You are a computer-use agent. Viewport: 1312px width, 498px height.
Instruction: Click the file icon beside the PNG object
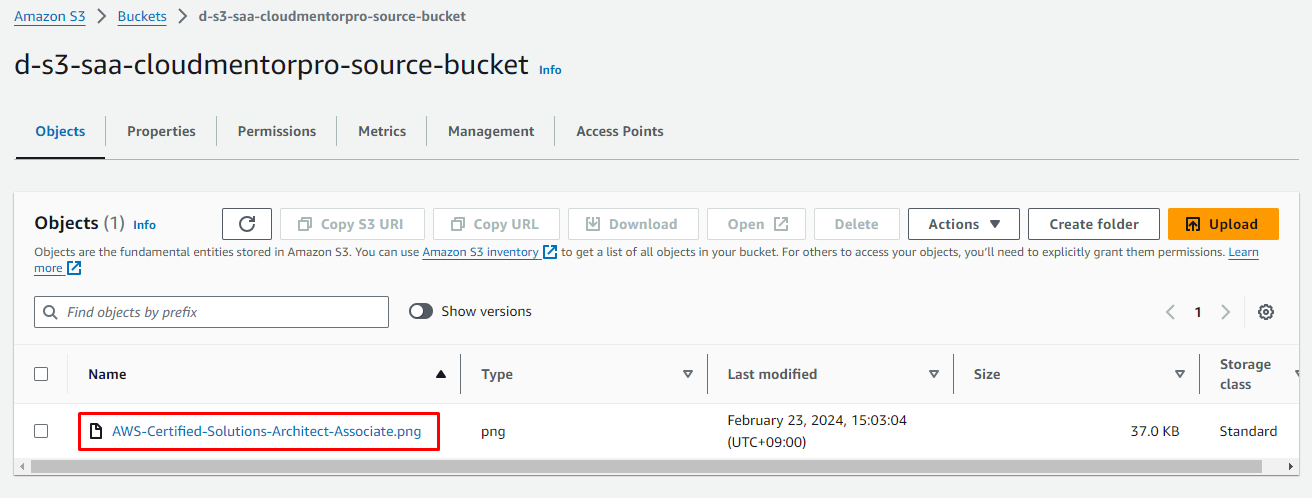(x=96, y=432)
